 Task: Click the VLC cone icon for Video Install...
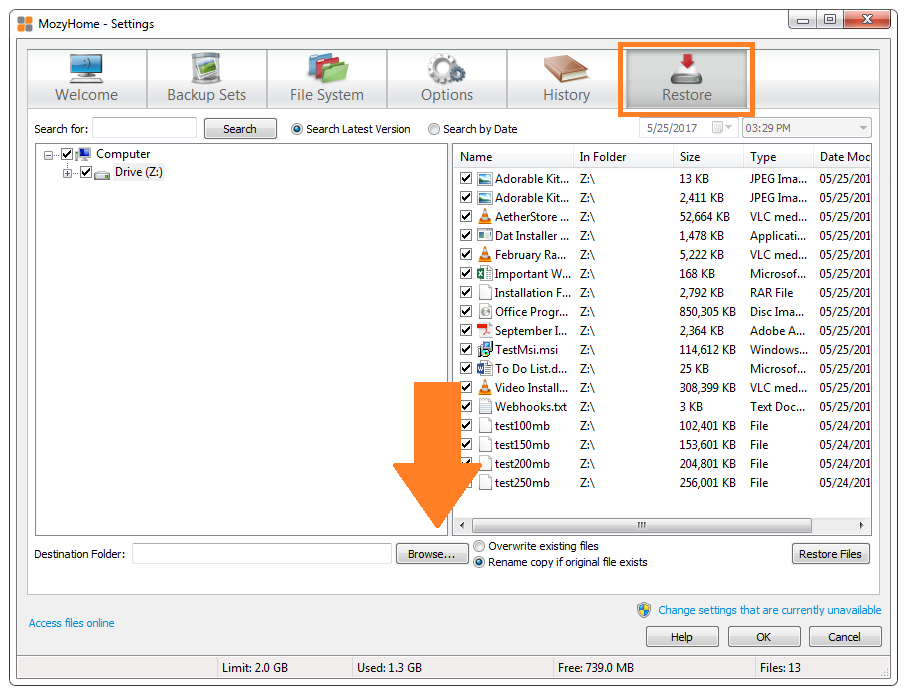pyautogui.click(x=485, y=387)
